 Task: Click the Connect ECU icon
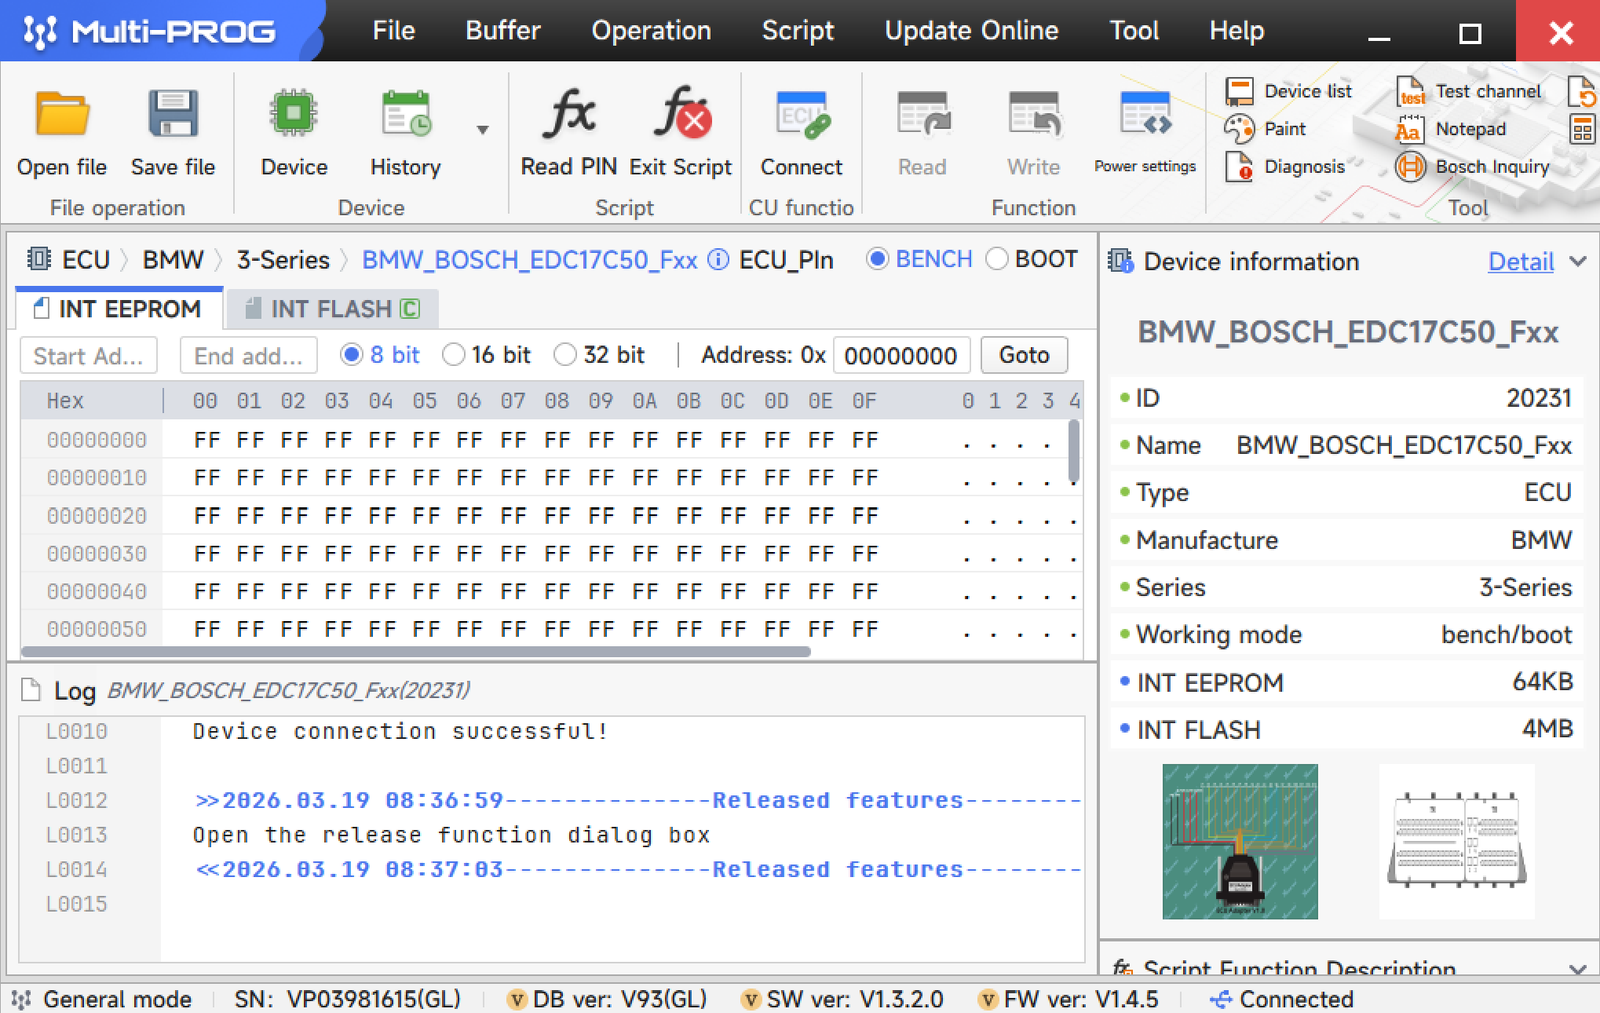coord(801,115)
